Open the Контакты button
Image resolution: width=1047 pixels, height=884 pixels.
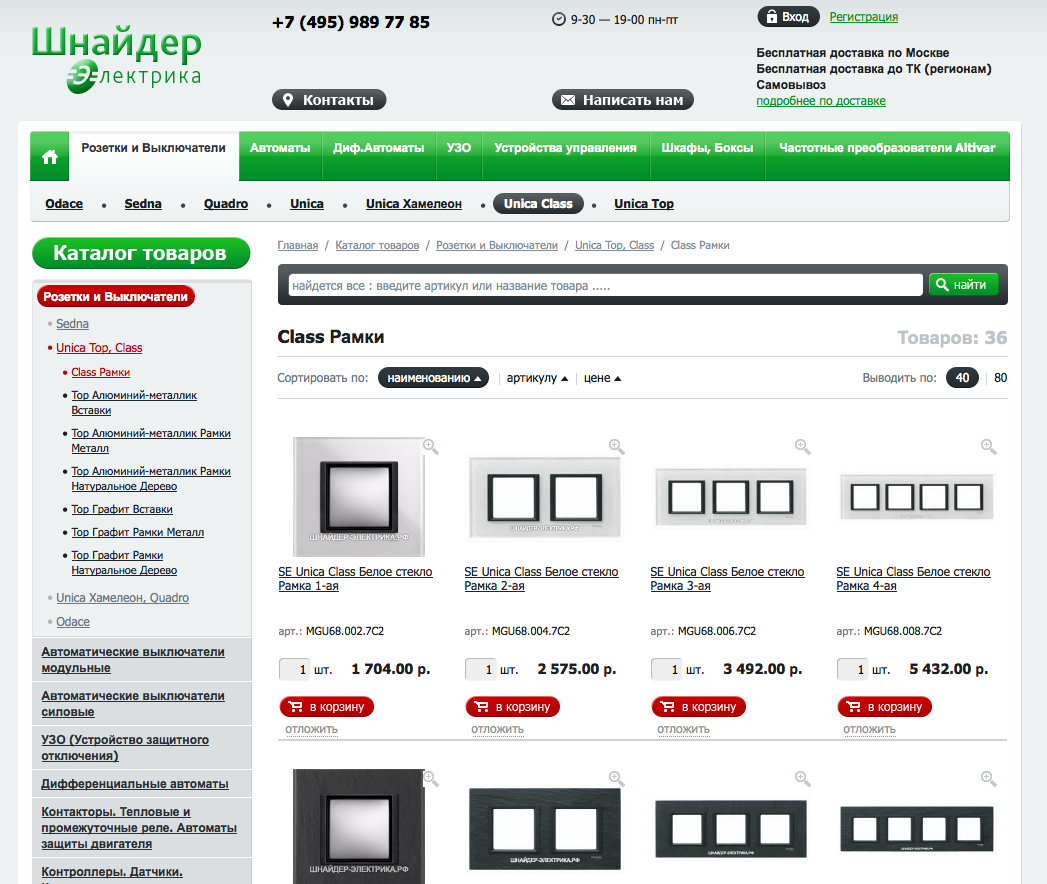329,99
